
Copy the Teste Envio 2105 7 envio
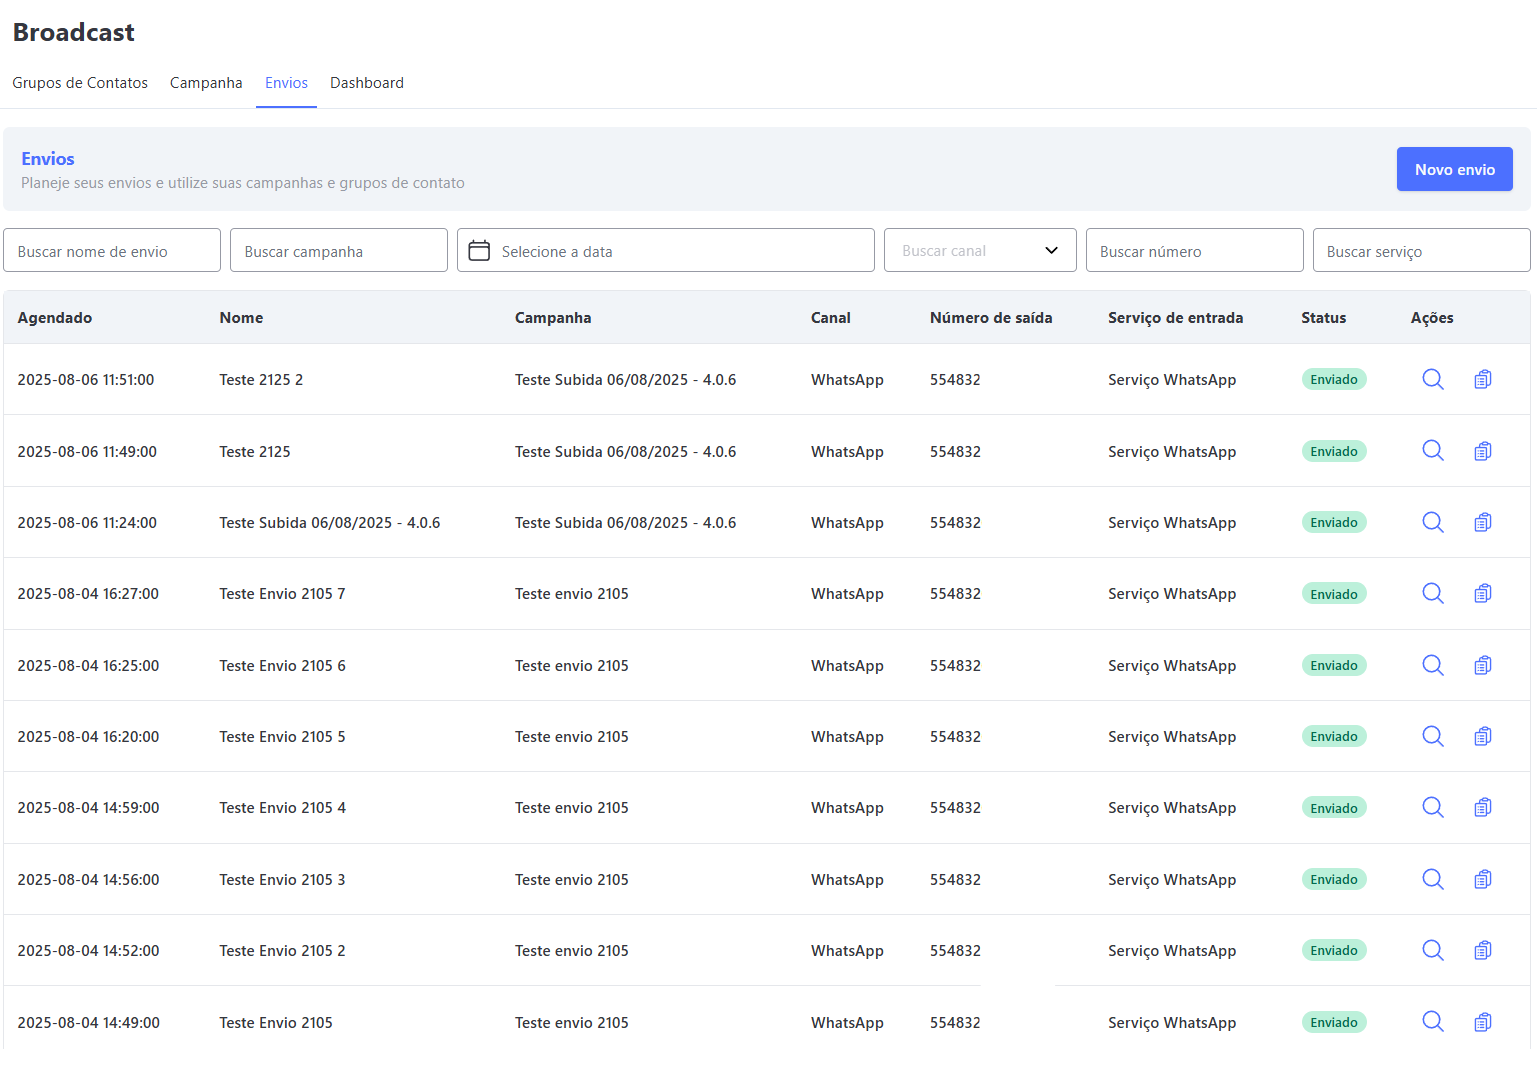[1482, 594]
